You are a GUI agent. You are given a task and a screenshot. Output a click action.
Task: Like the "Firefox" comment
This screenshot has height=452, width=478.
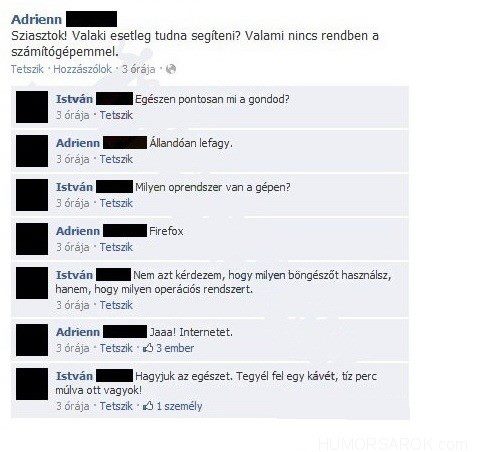tap(116, 247)
